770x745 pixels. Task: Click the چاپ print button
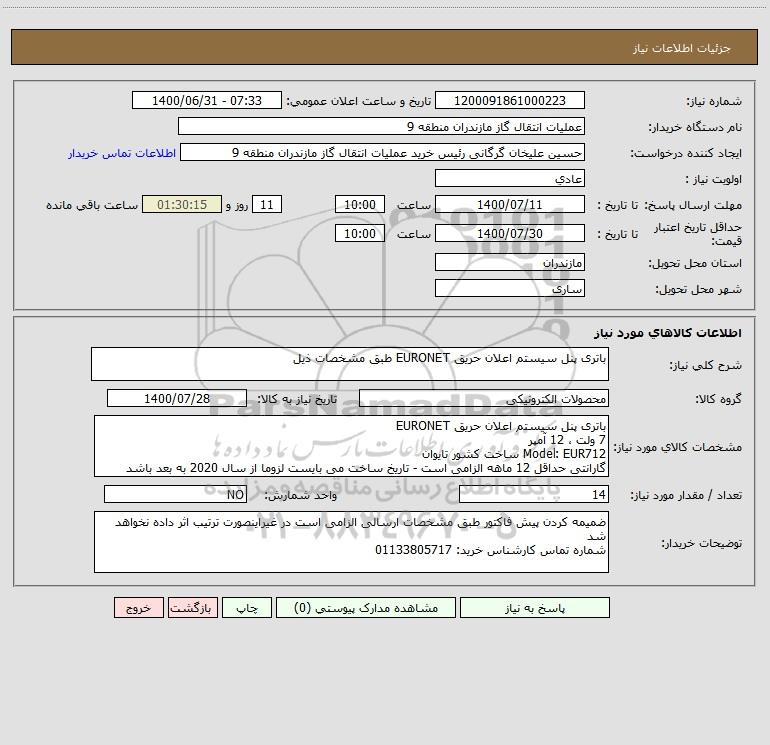247,607
